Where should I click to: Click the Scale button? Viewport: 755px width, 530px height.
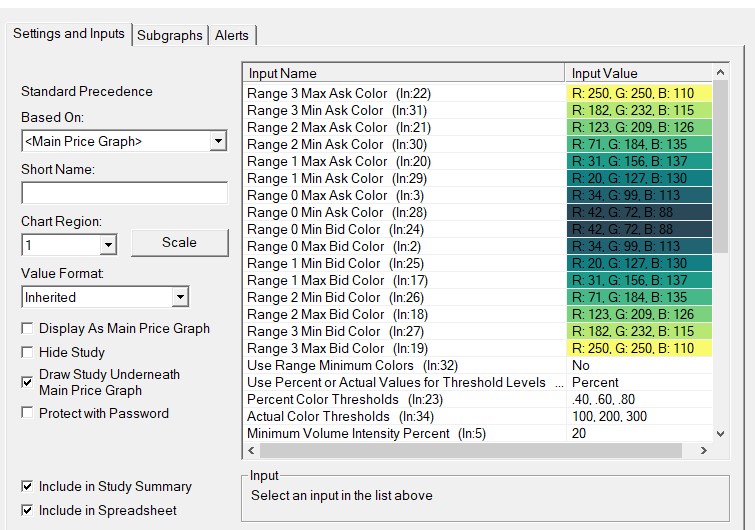tap(179, 243)
